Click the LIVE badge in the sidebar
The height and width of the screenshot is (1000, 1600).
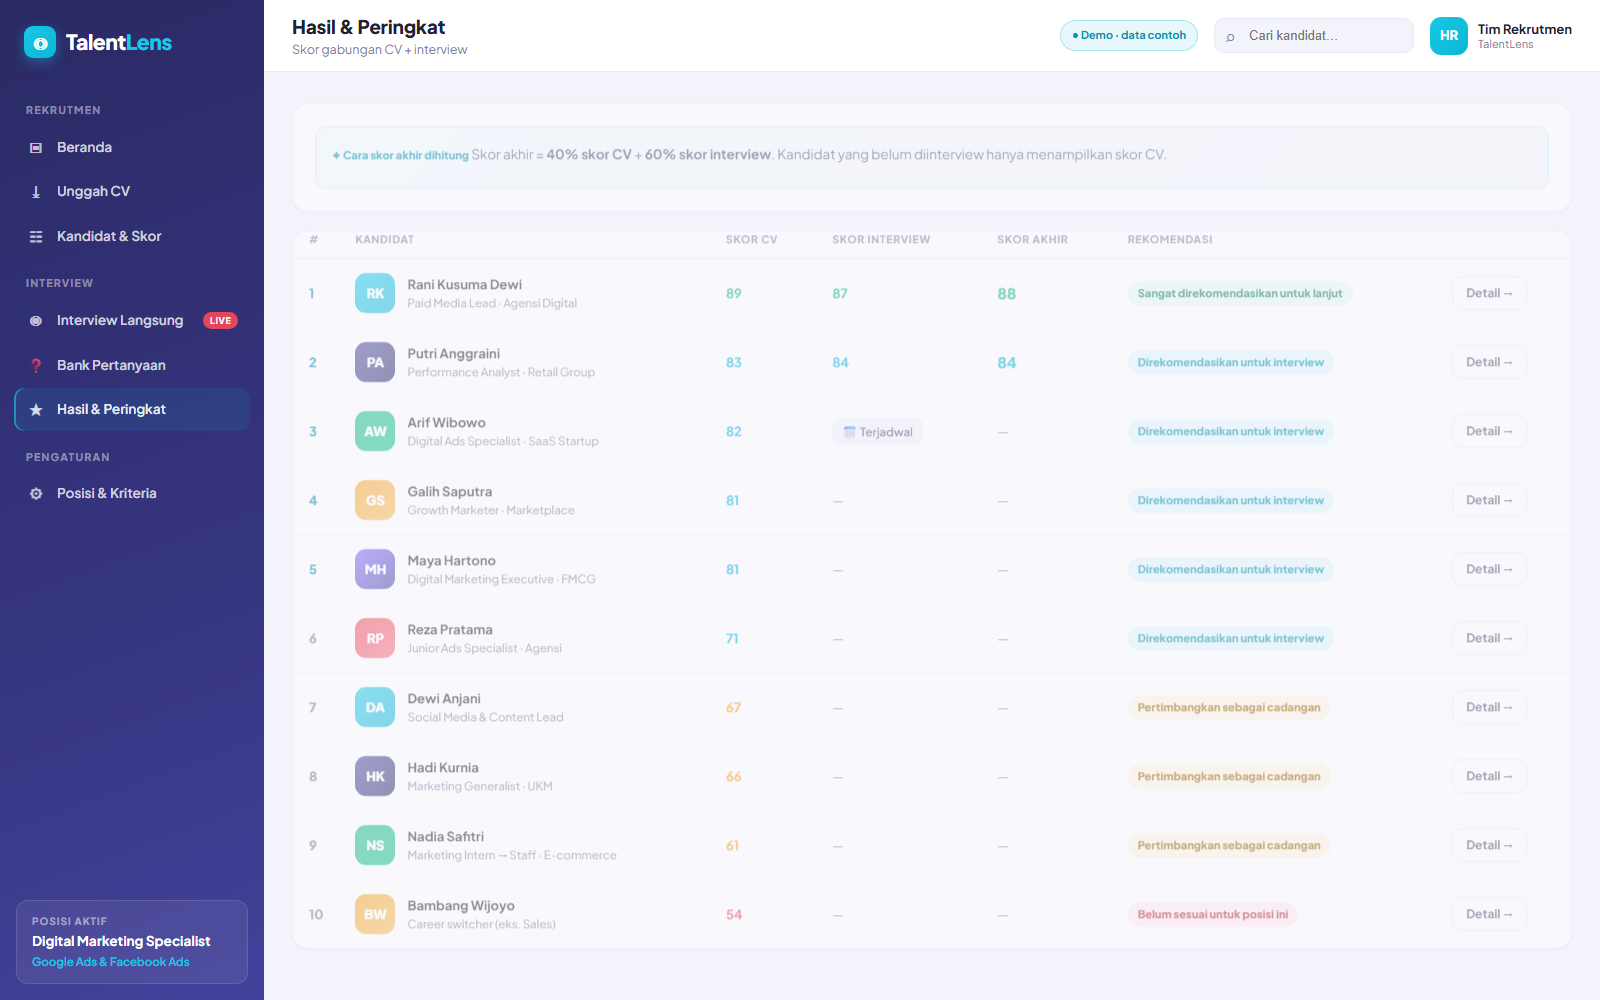pyautogui.click(x=220, y=321)
